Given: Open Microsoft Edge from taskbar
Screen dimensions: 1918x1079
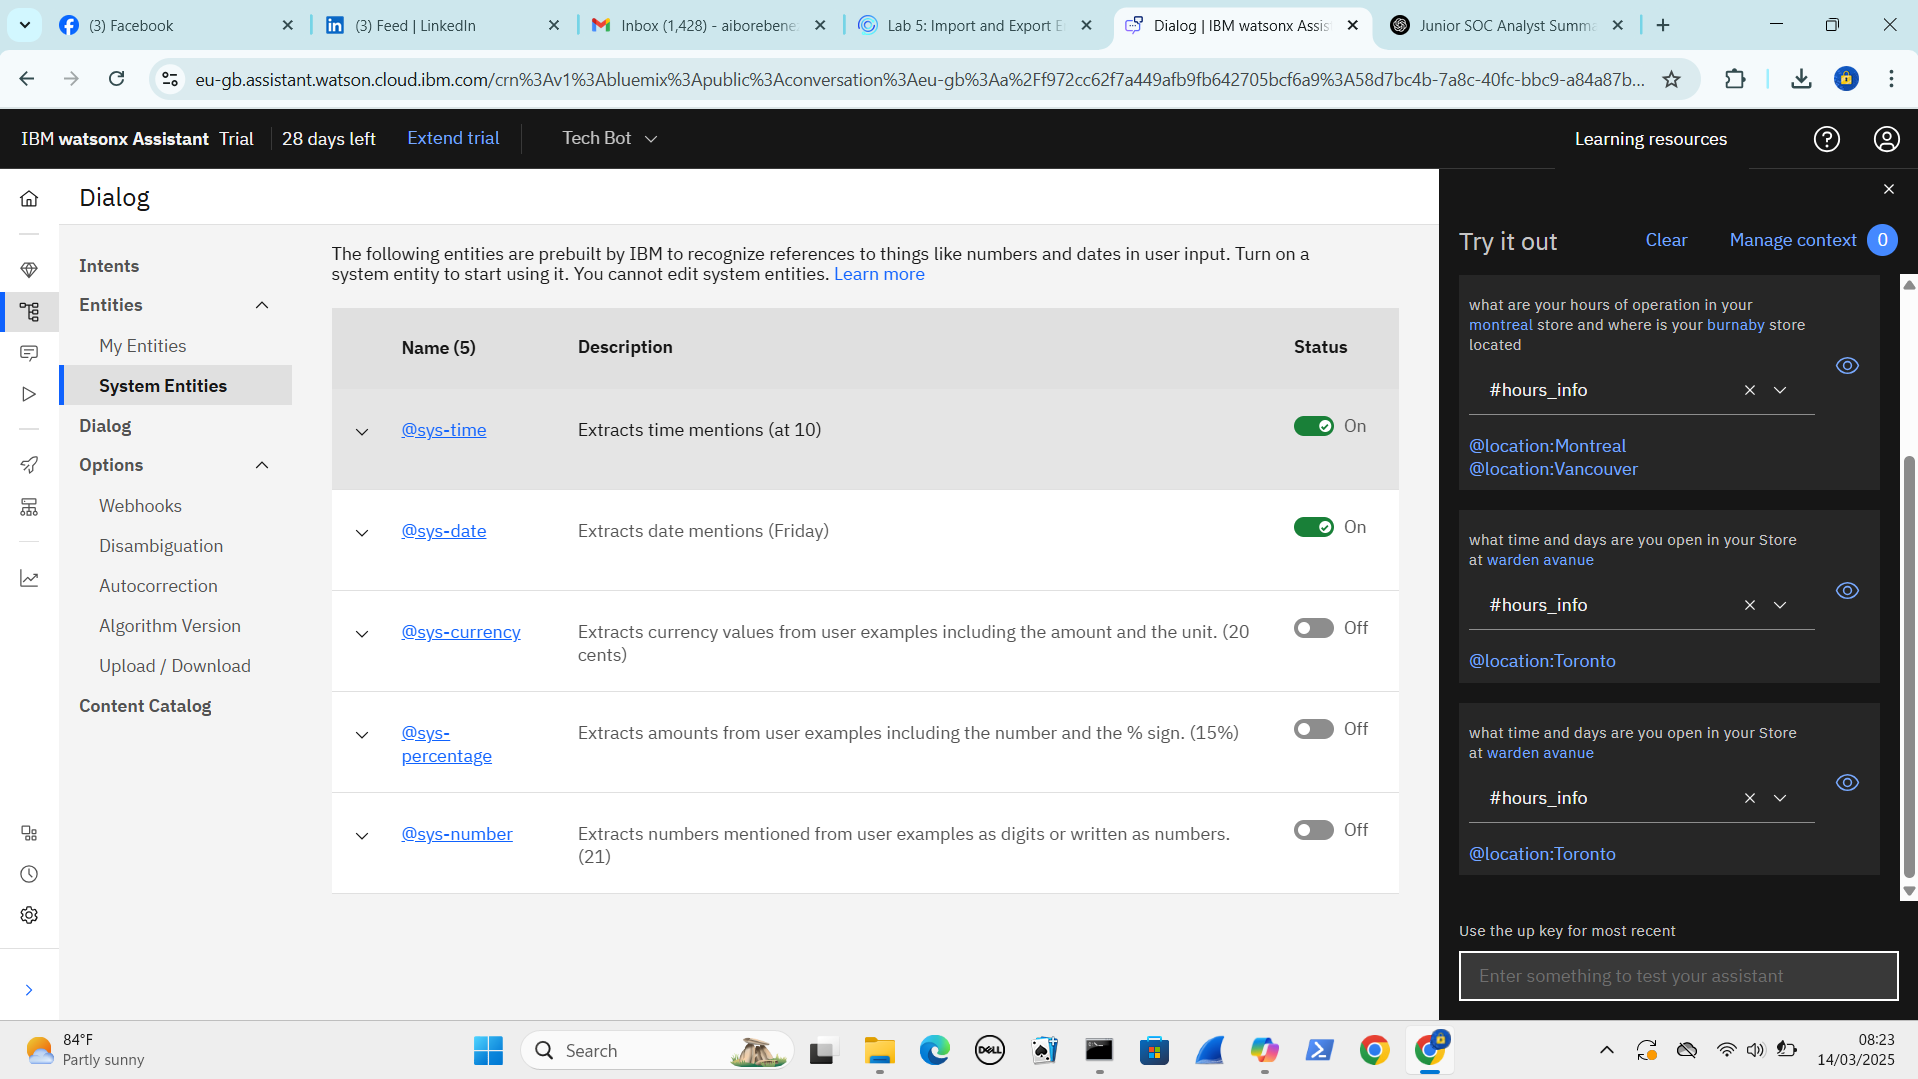Looking at the screenshot, I should [934, 1050].
